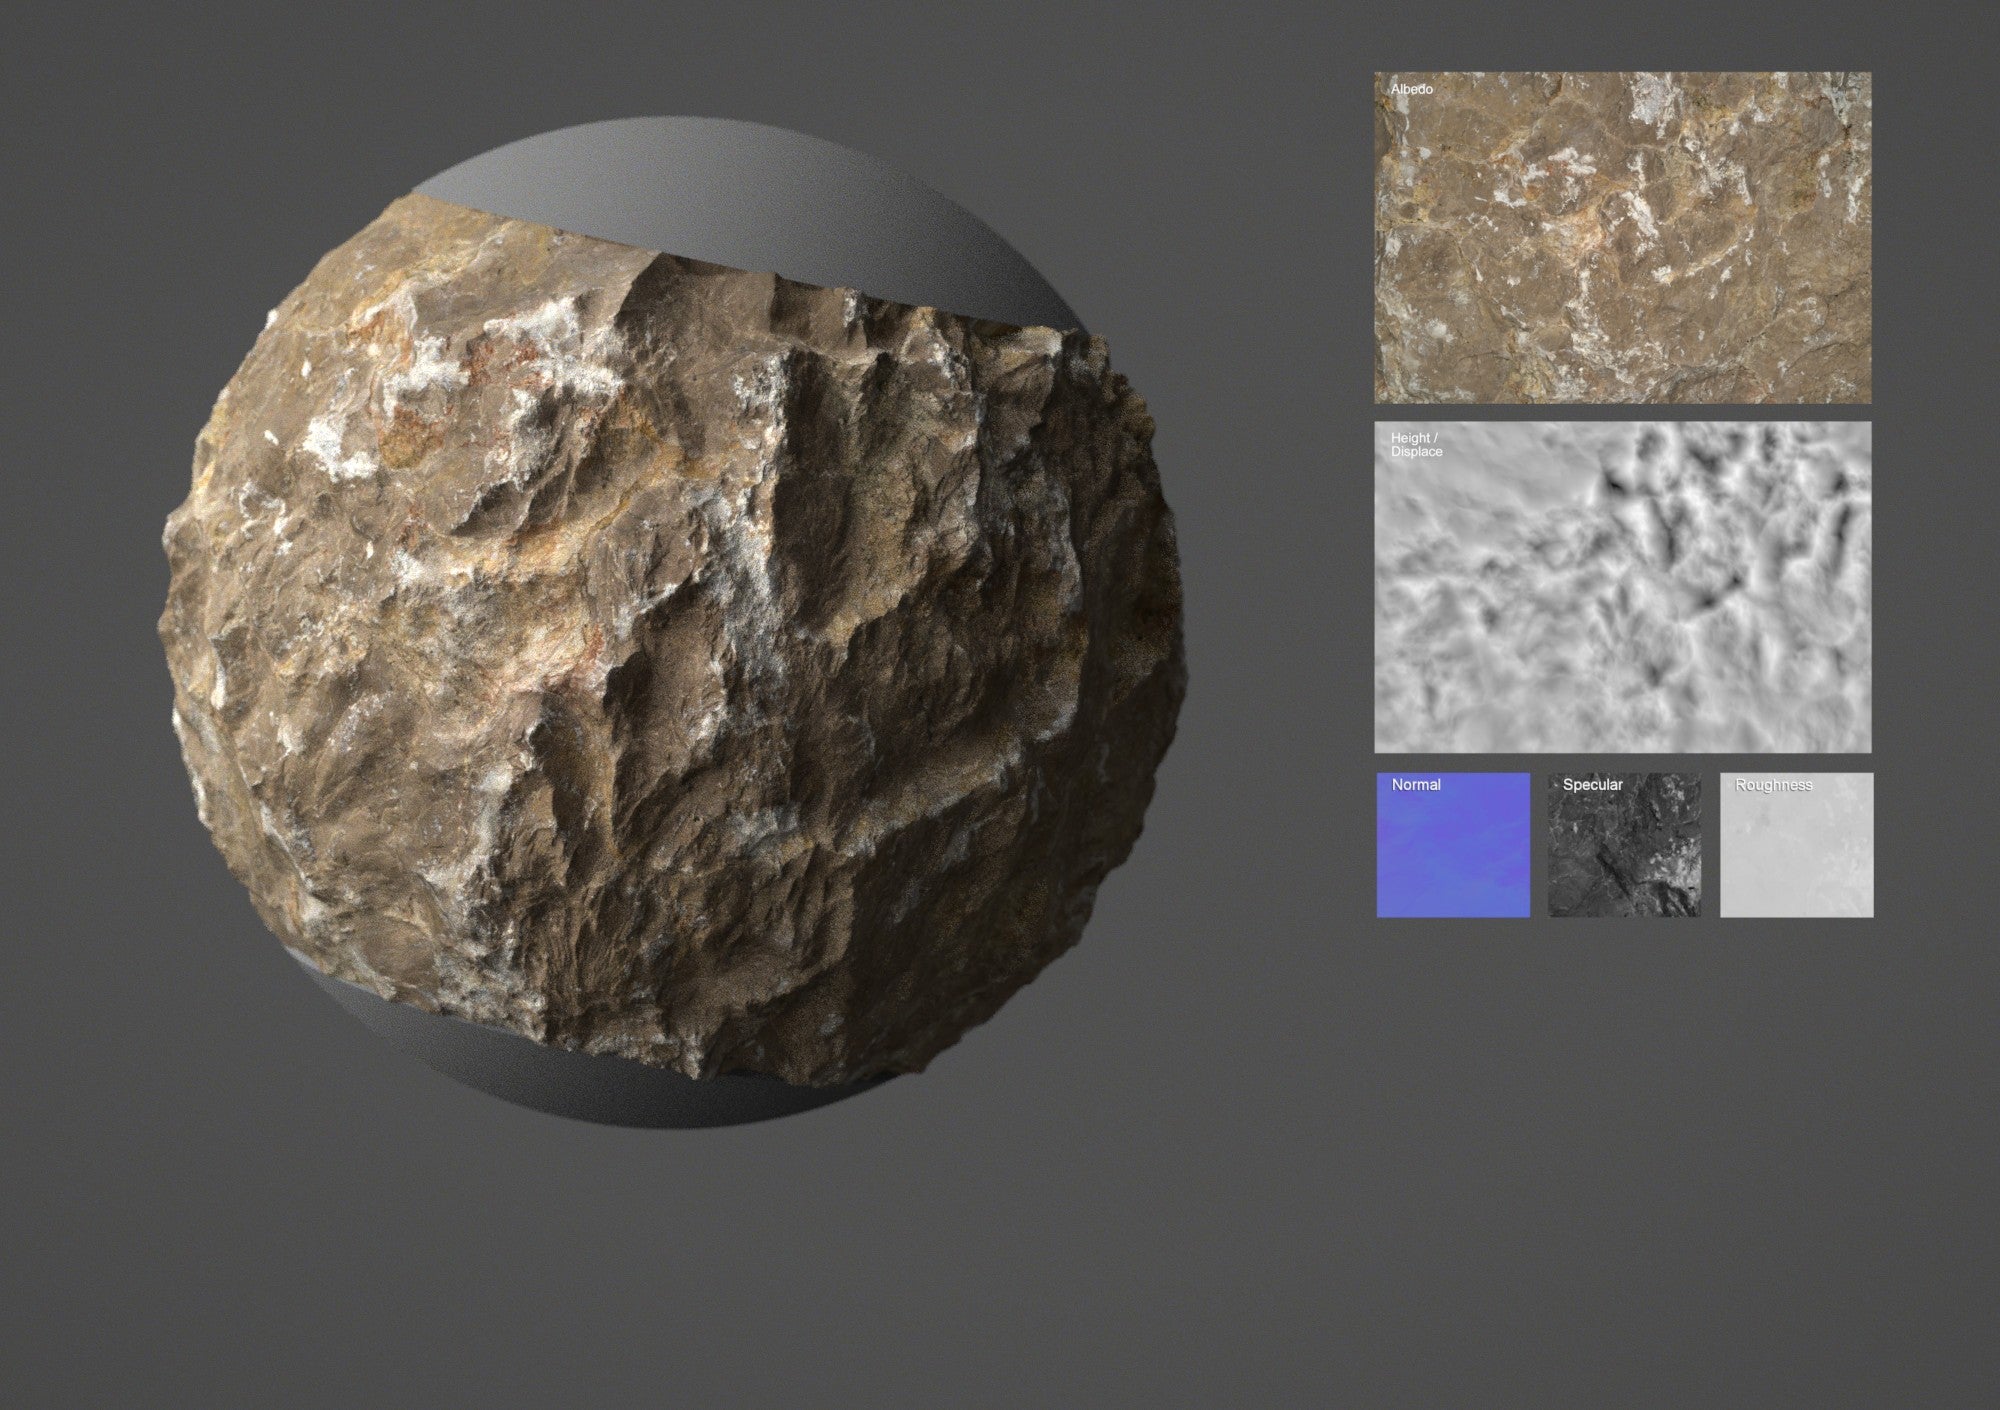
Task: Click the 'Specular' label text
Action: (x=1592, y=785)
